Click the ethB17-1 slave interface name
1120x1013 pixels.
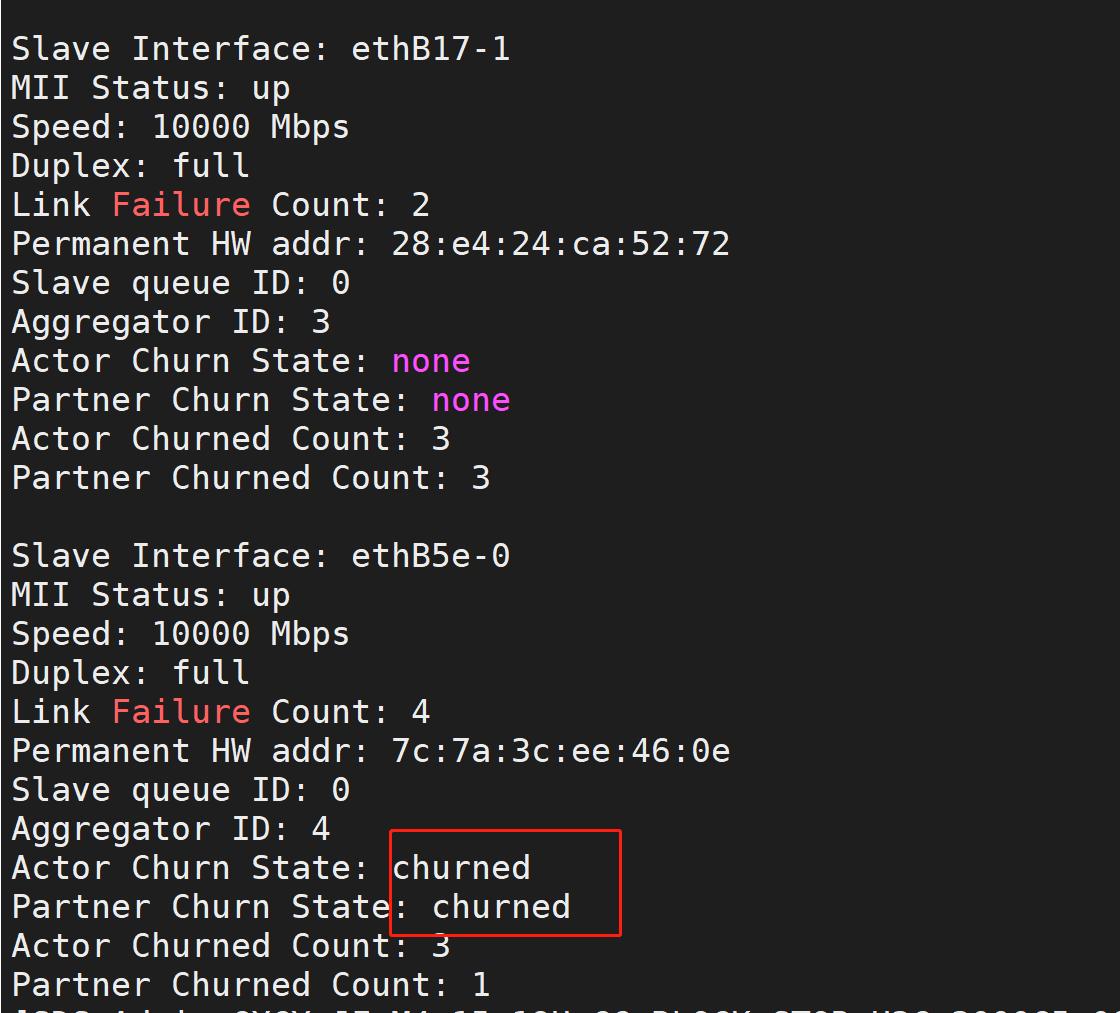430,49
